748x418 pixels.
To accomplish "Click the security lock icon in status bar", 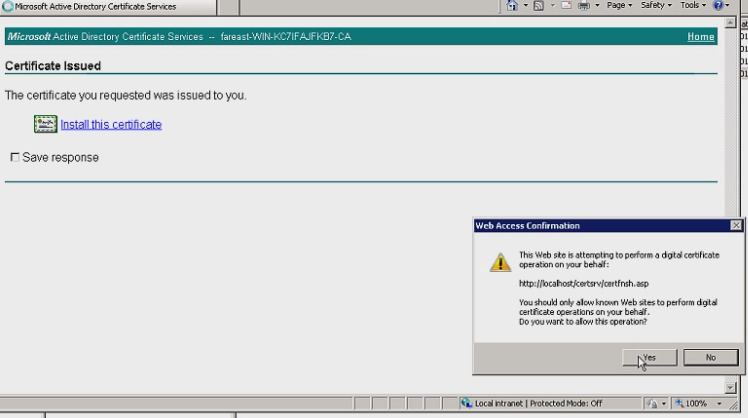I will (x=652, y=404).
